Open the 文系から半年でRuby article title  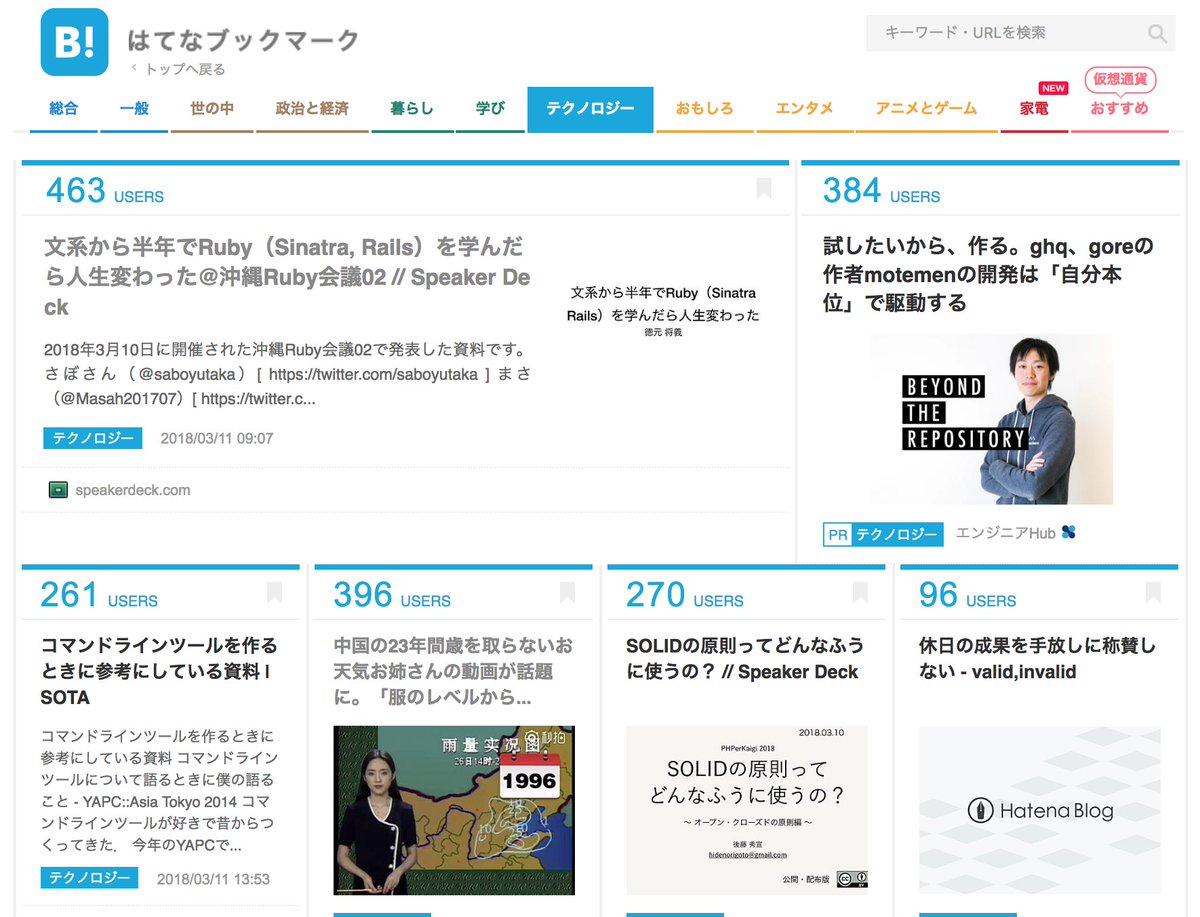coord(287,277)
